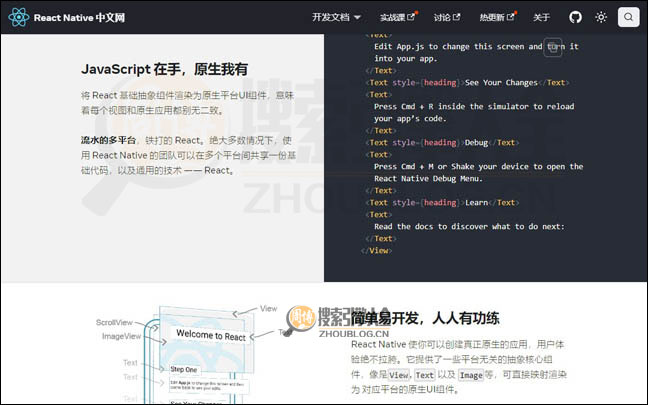Click the inline code label Image

pyautogui.click(x=471, y=375)
